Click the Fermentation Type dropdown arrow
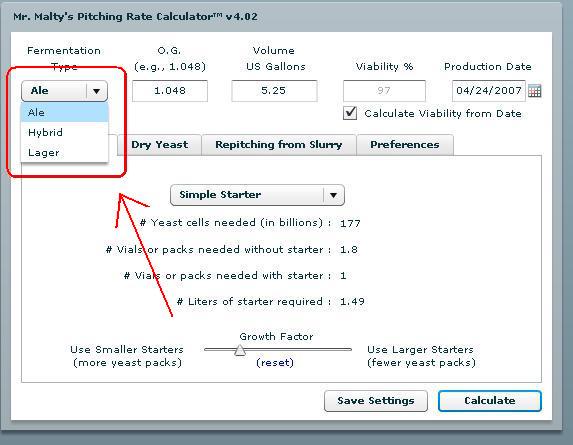Image resolution: width=573 pixels, height=445 pixels. click(x=96, y=91)
